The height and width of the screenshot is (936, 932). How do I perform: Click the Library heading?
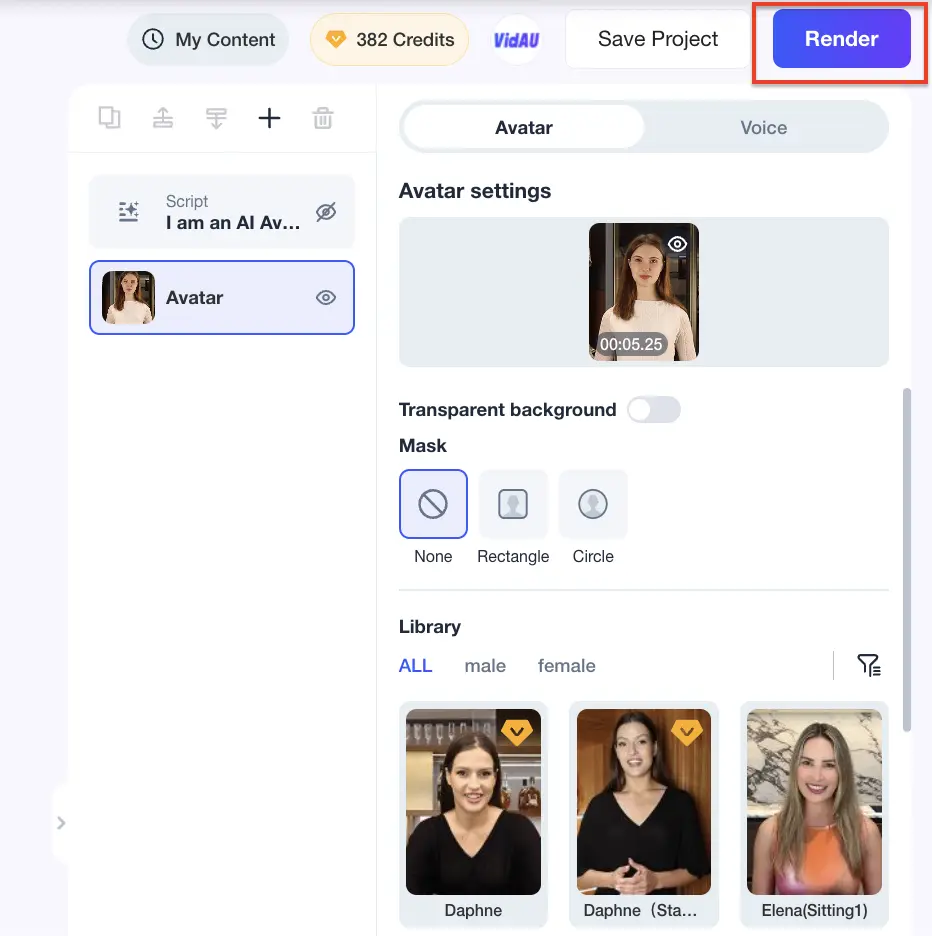point(430,627)
